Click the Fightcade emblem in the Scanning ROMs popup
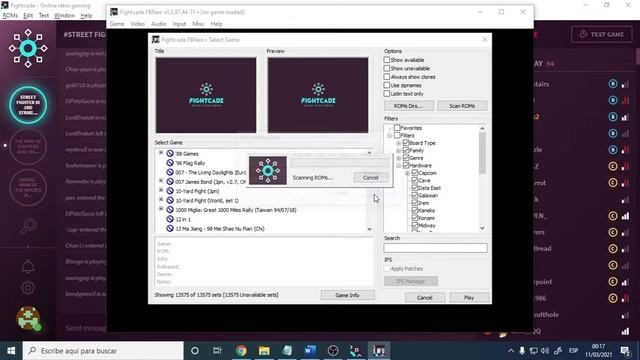The image size is (640, 360). 268,171
